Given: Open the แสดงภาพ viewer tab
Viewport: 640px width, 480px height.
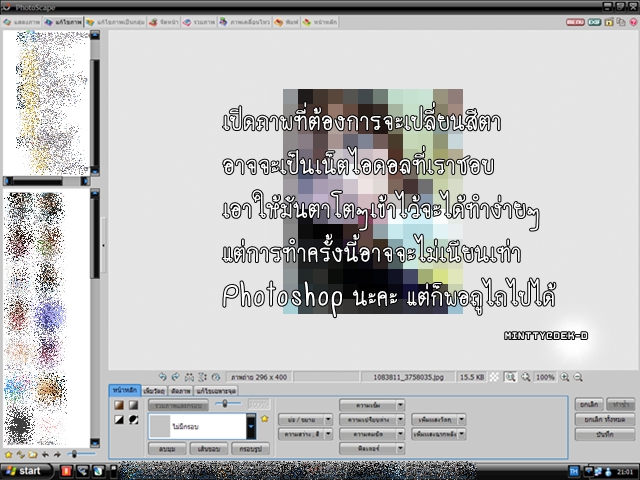Looking at the screenshot, I should click(x=22, y=22).
